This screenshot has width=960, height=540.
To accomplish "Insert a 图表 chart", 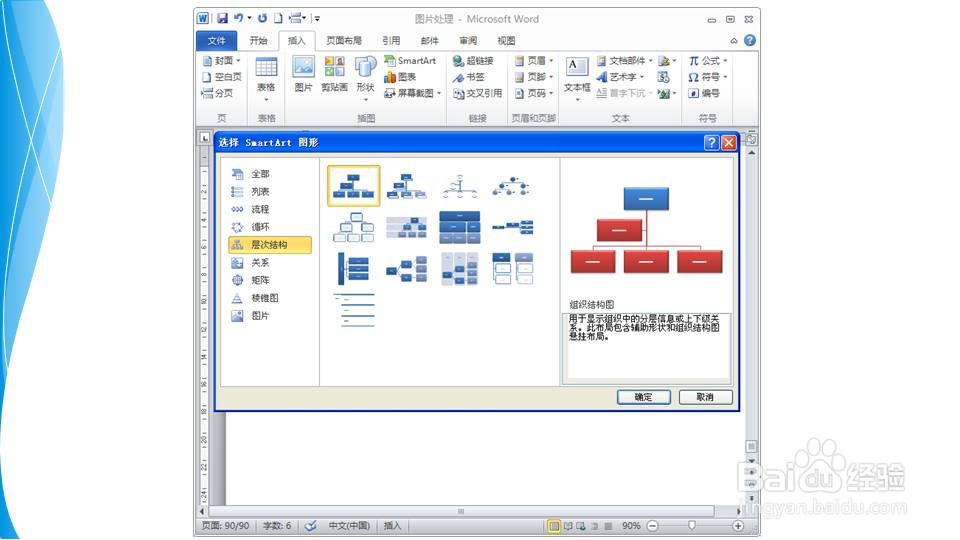I will pos(400,77).
